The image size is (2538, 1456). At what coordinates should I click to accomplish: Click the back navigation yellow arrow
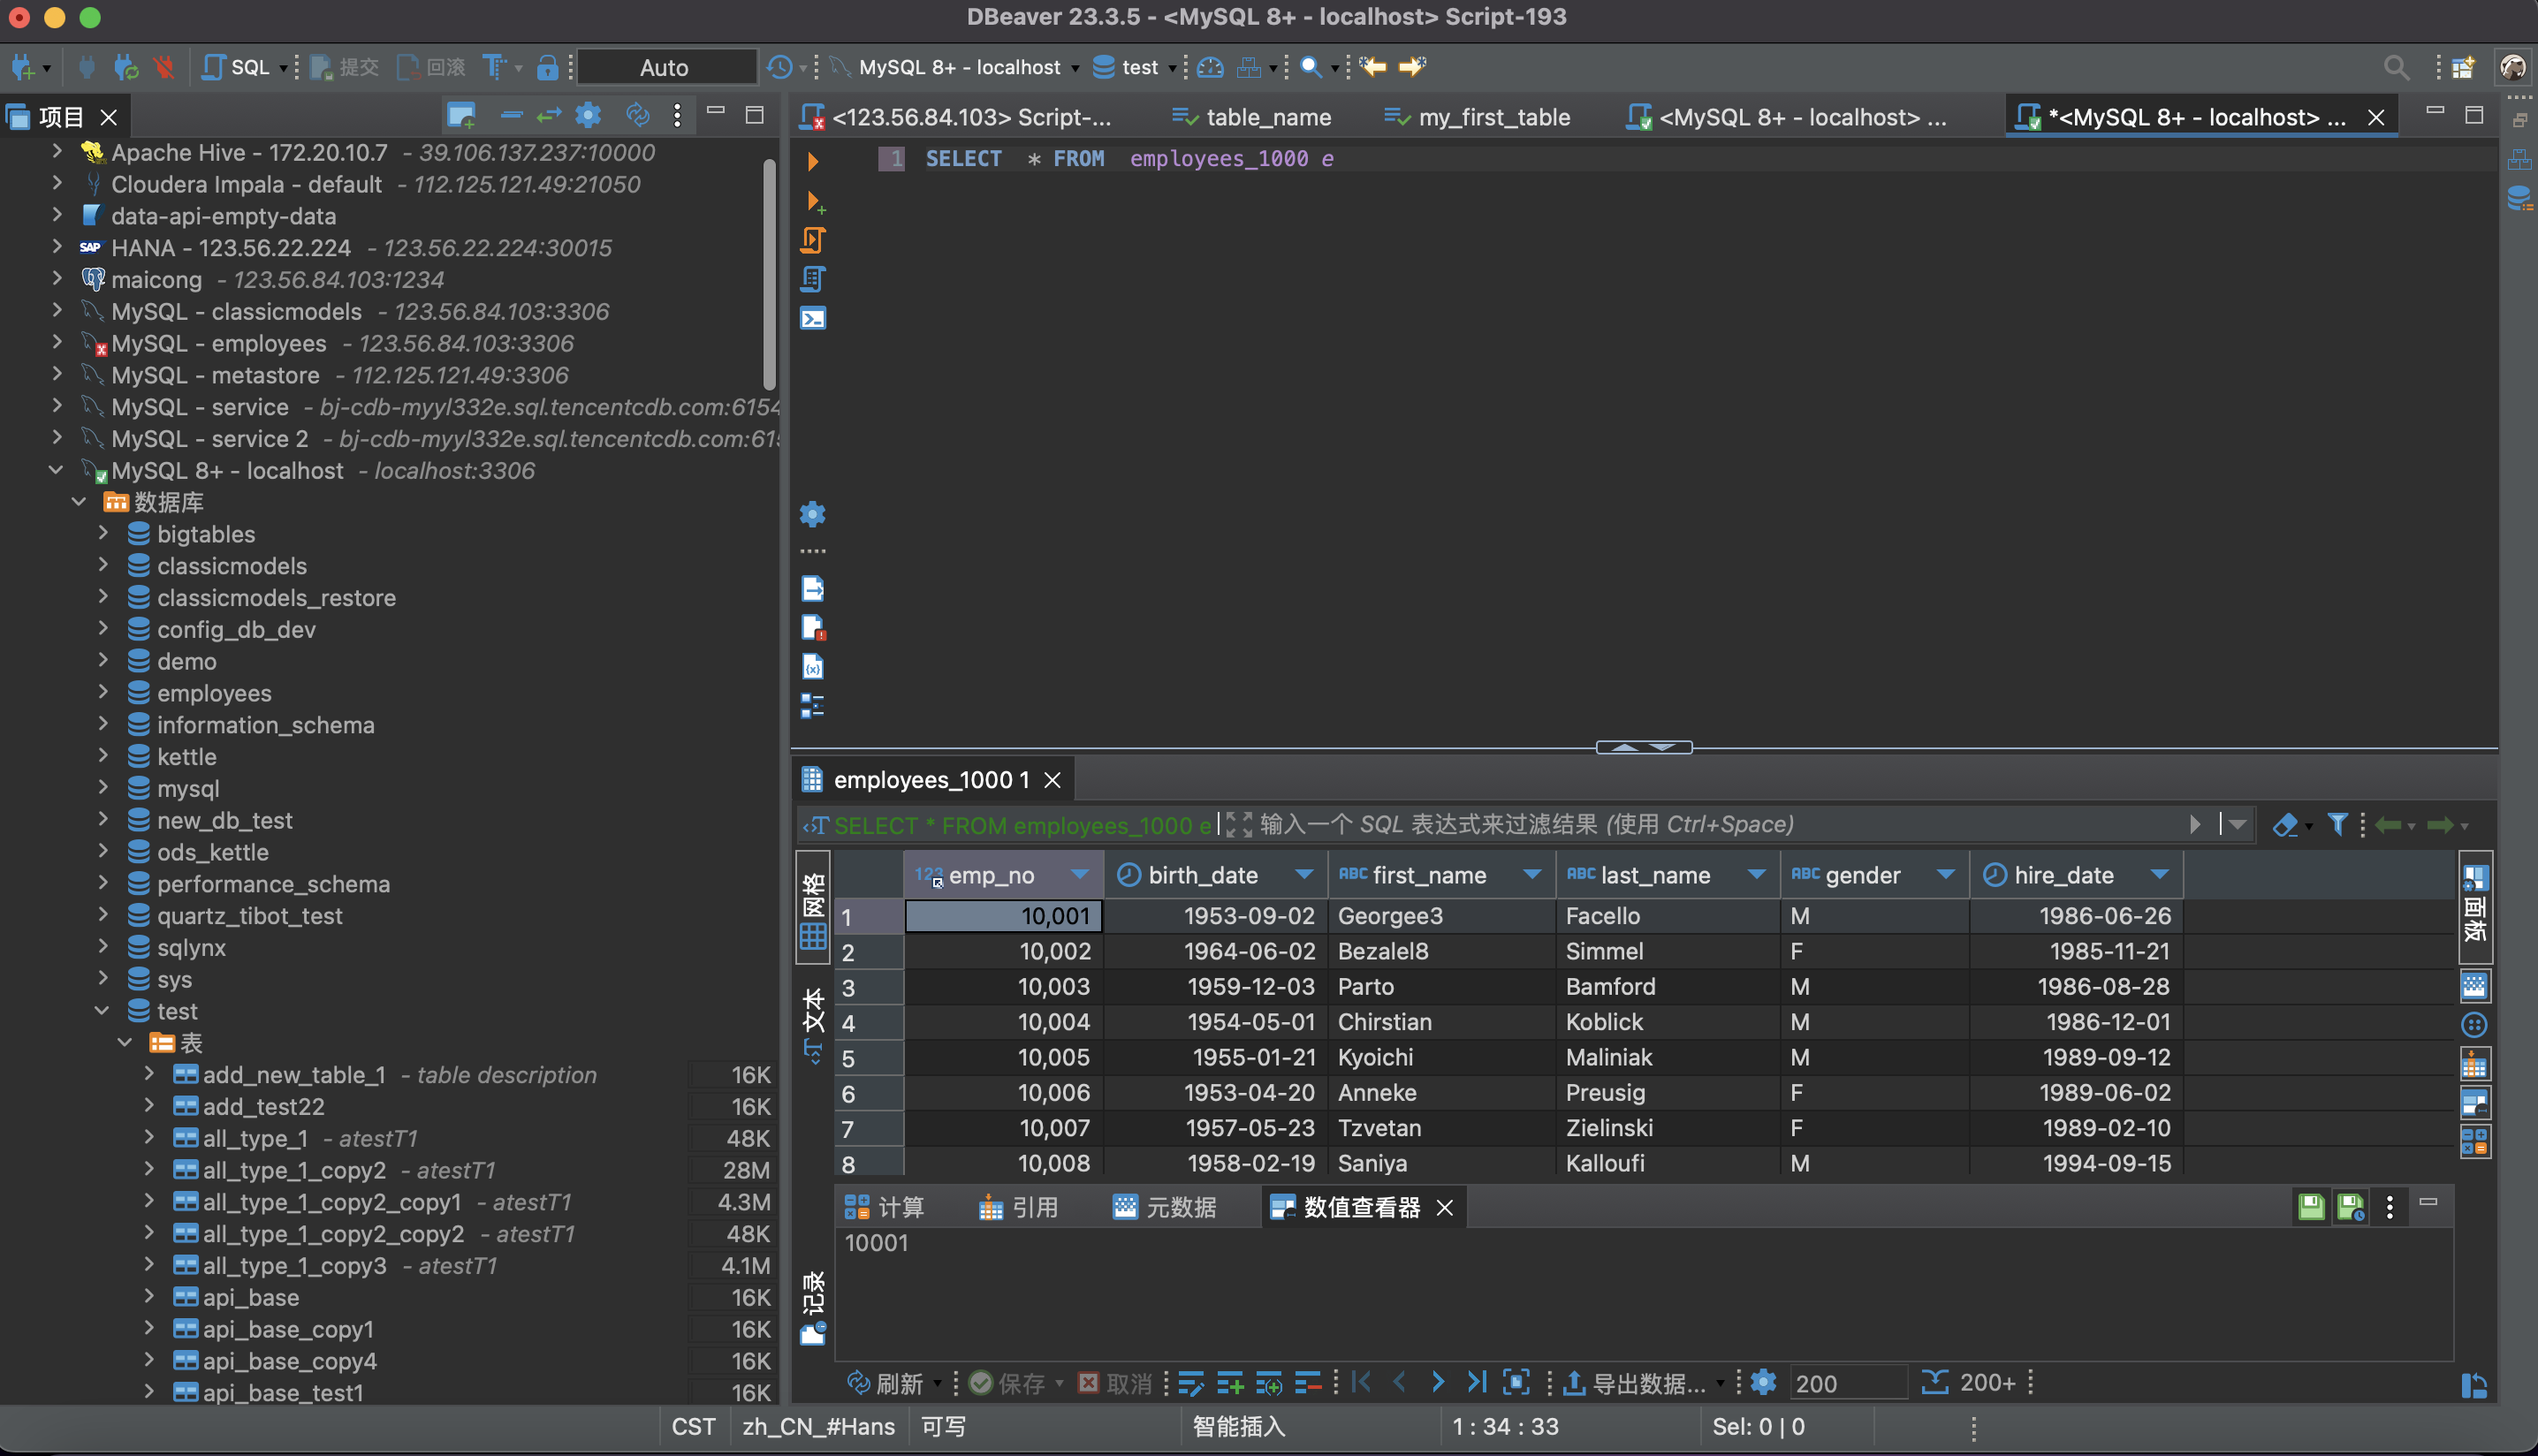click(1373, 67)
